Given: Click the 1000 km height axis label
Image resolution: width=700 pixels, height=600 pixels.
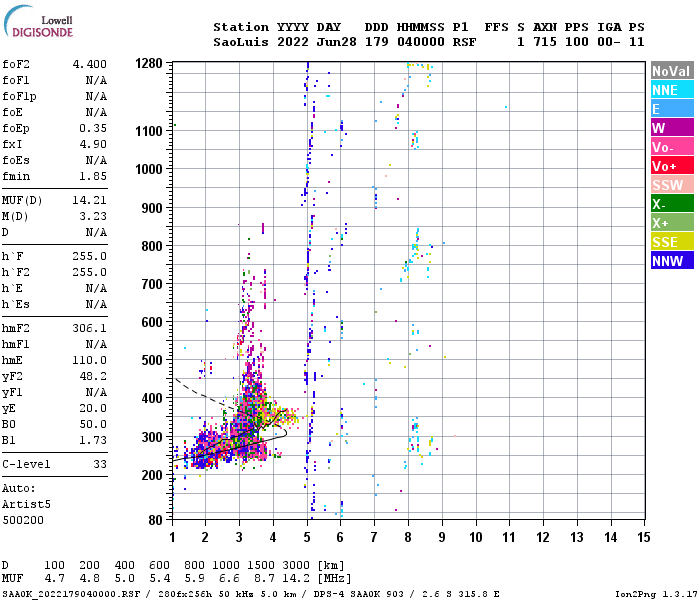Looking at the screenshot, I should [x=149, y=169].
